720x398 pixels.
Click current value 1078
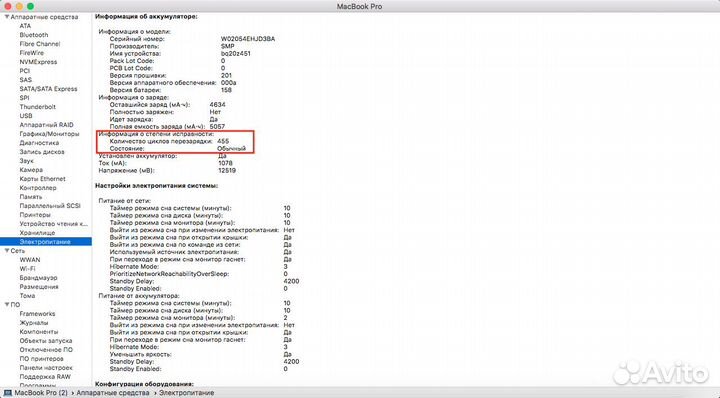(x=225, y=163)
